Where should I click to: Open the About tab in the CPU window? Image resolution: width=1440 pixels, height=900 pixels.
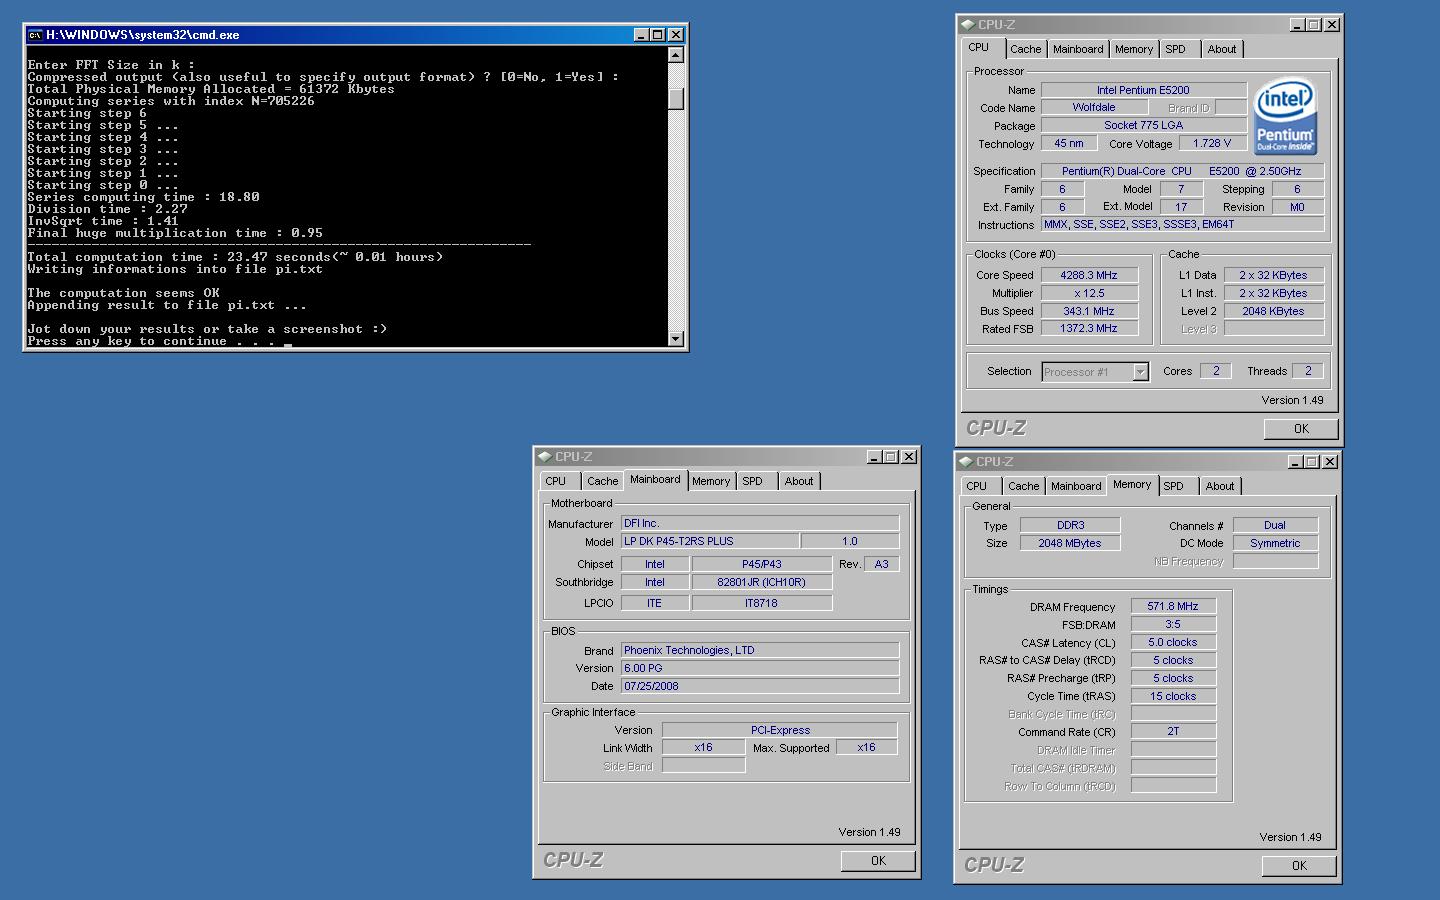pos(1222,49)
